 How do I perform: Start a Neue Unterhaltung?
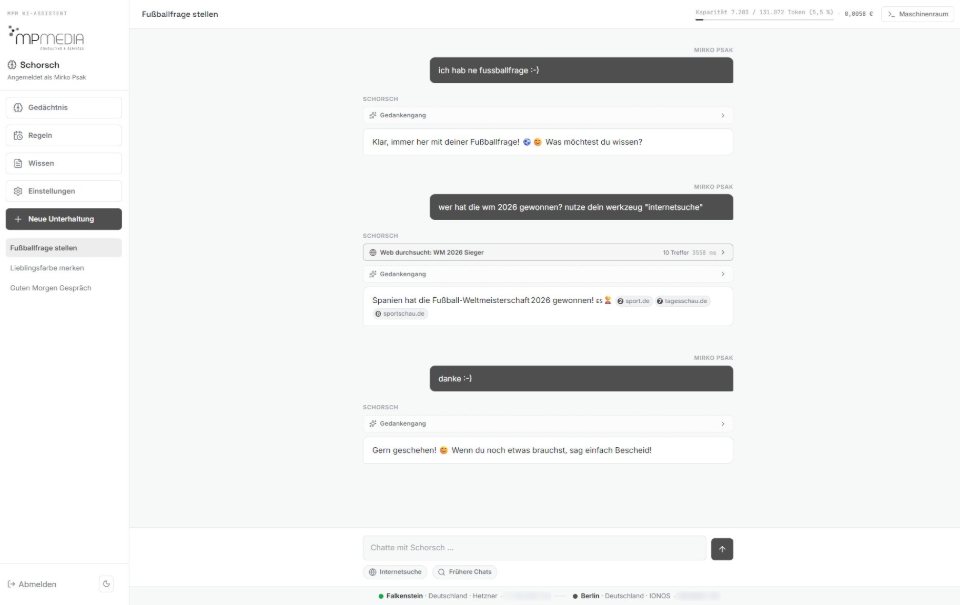coord(64,219)
